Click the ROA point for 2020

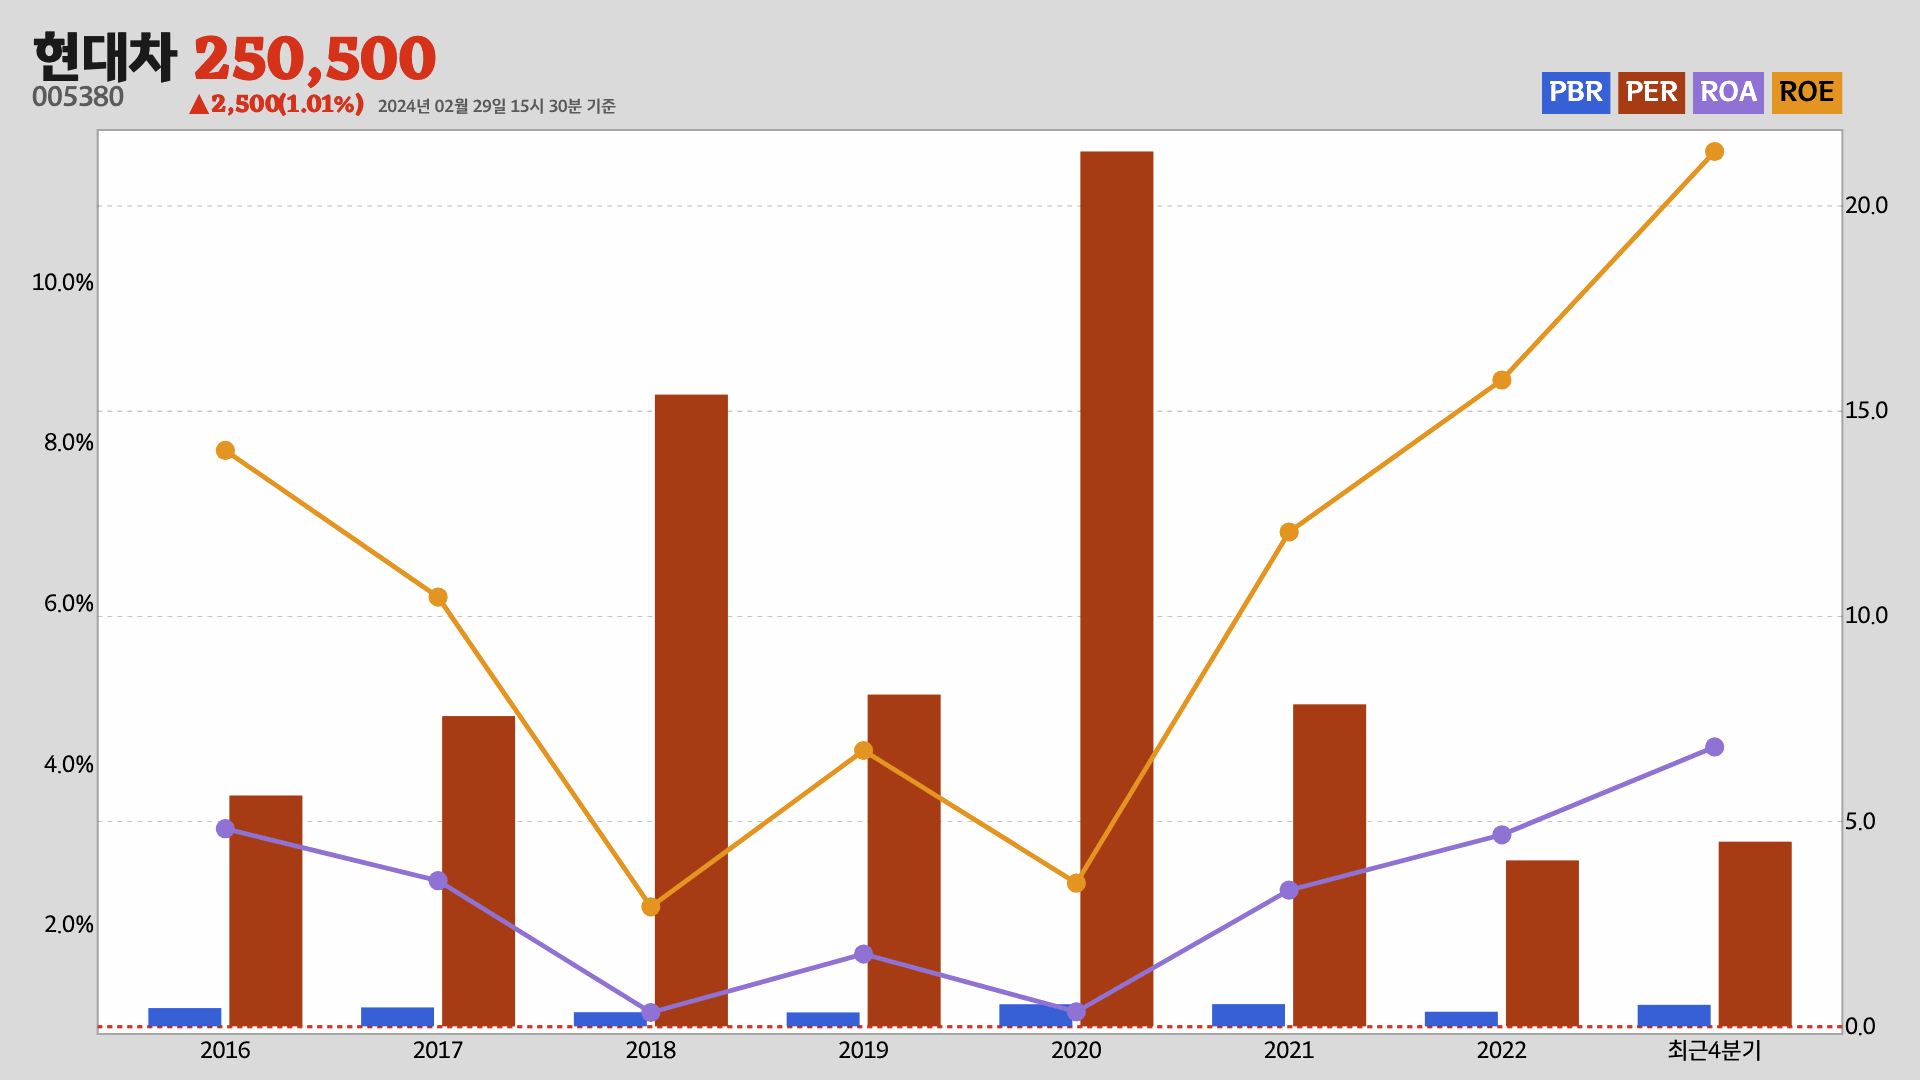1076,1012
